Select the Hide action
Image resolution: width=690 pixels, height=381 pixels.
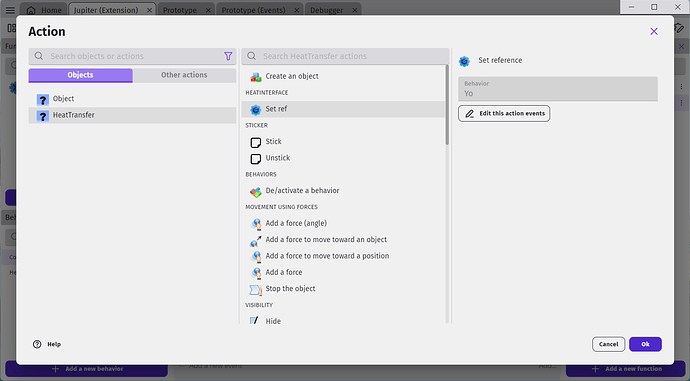pos(343,320)
